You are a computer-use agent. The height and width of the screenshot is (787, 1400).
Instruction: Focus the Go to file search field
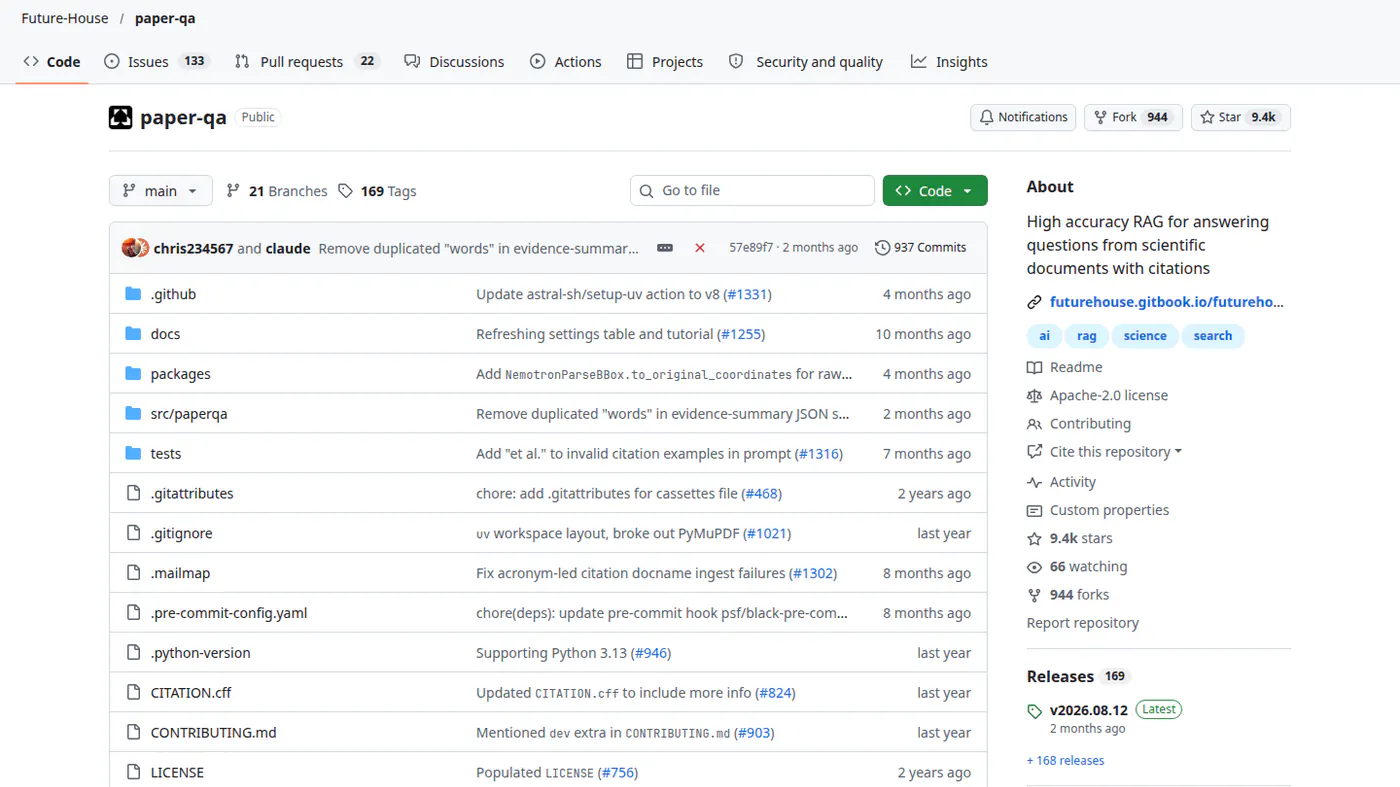coord(752,190)
